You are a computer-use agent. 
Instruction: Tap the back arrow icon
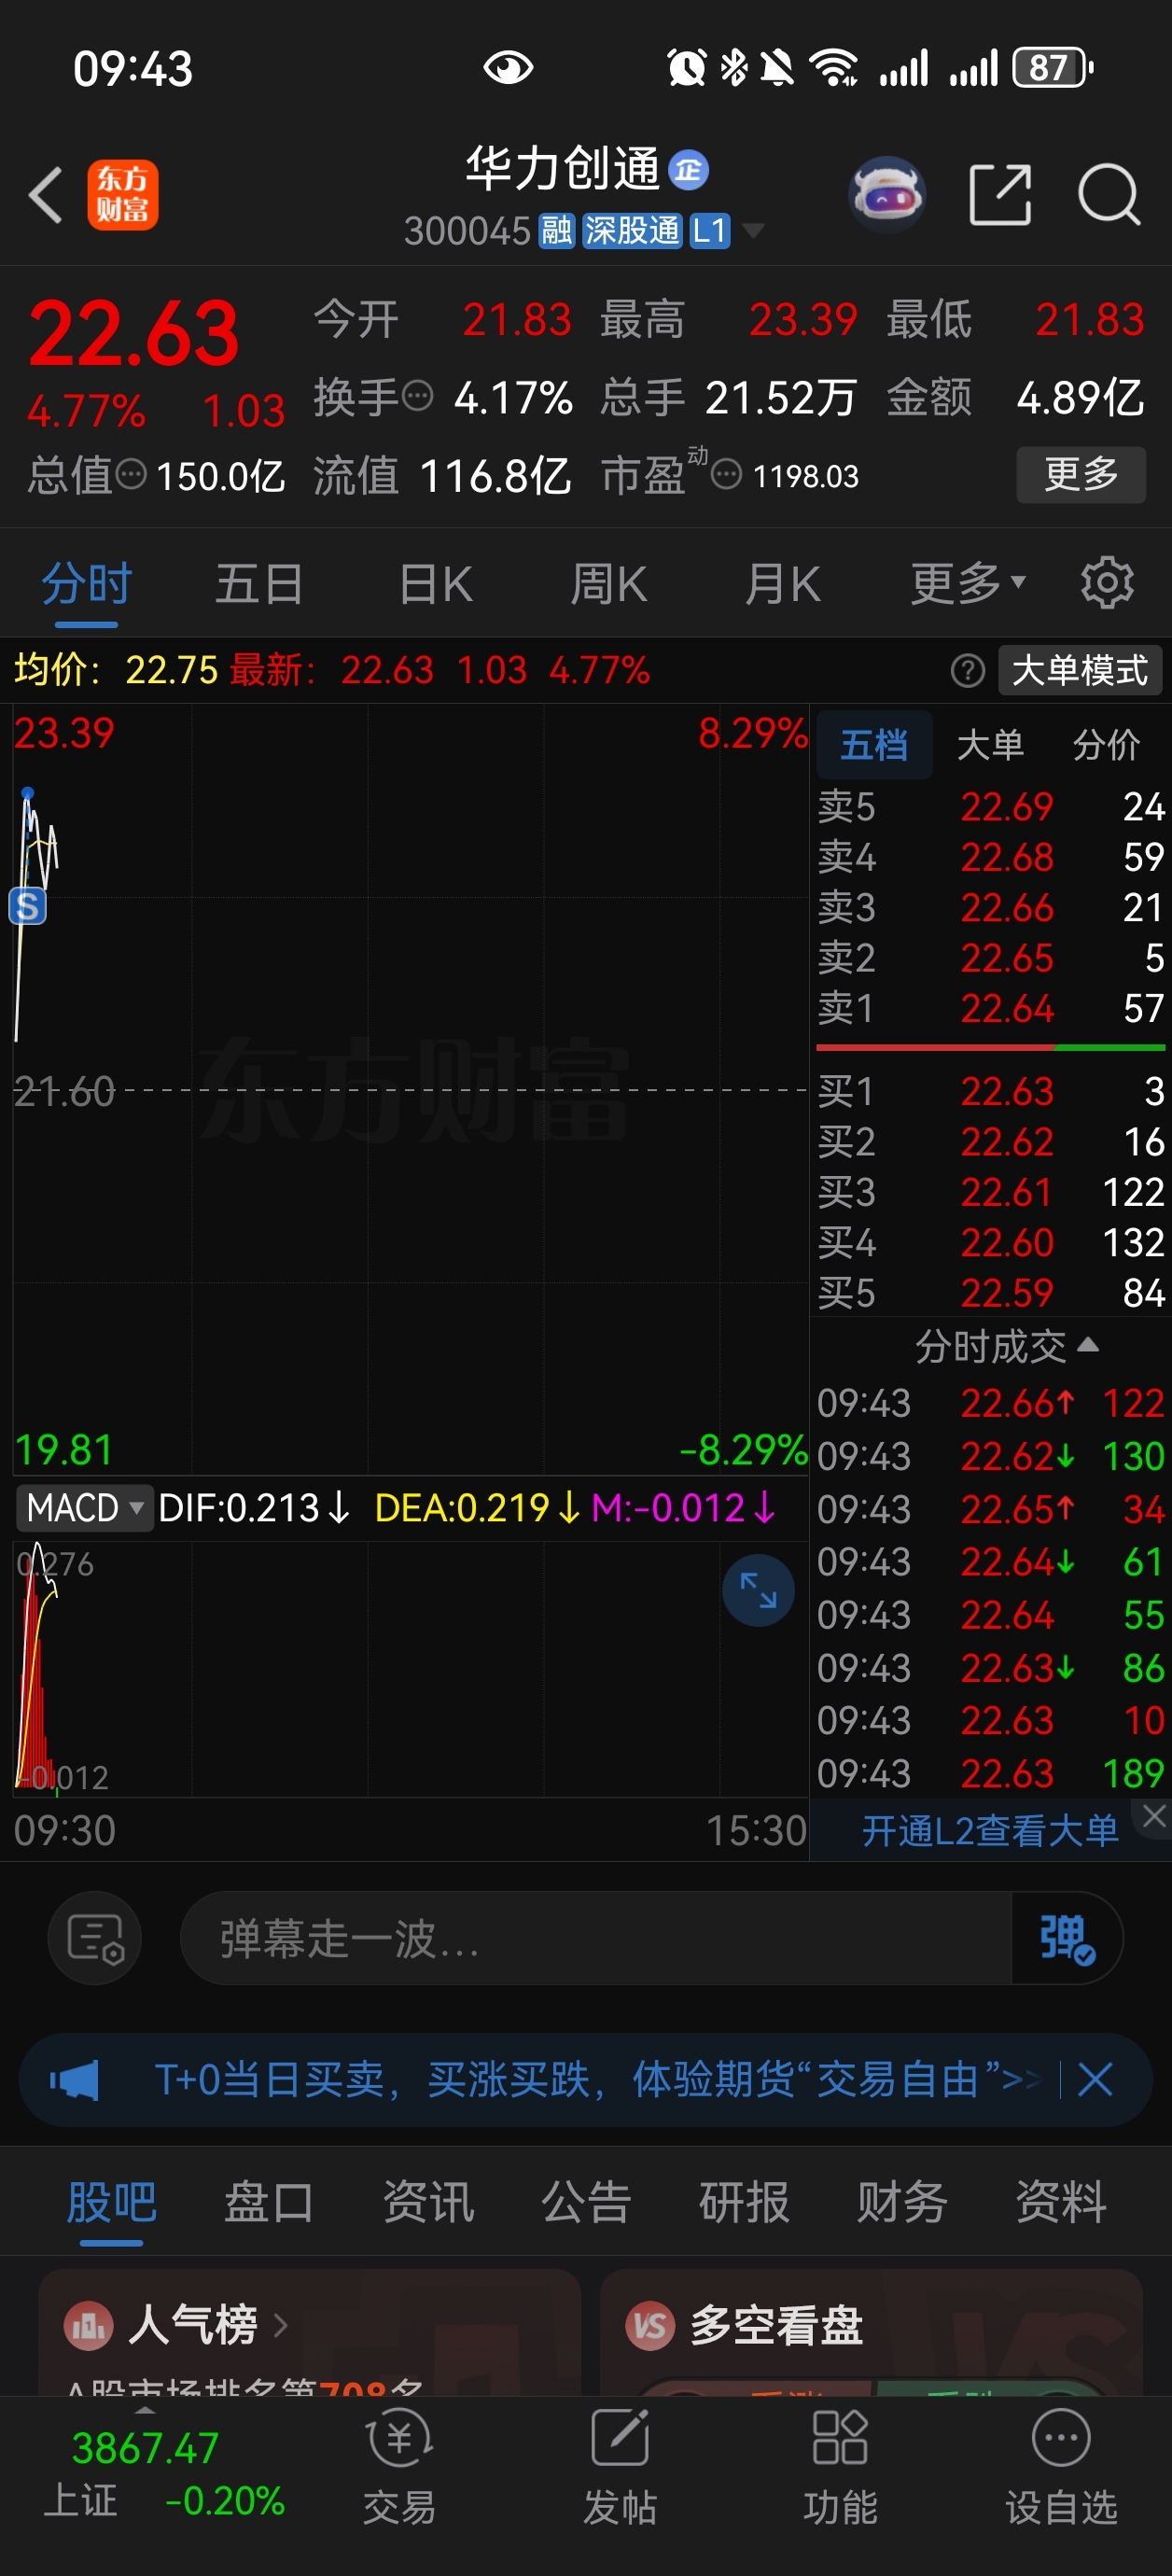pos(46,194)
